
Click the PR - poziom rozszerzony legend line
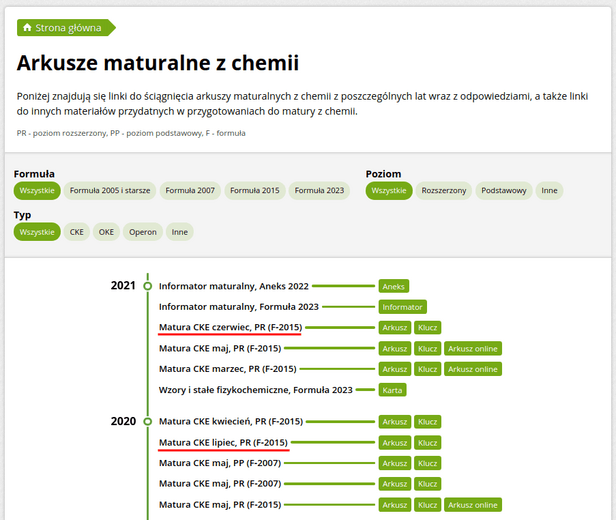pos(131,133)
